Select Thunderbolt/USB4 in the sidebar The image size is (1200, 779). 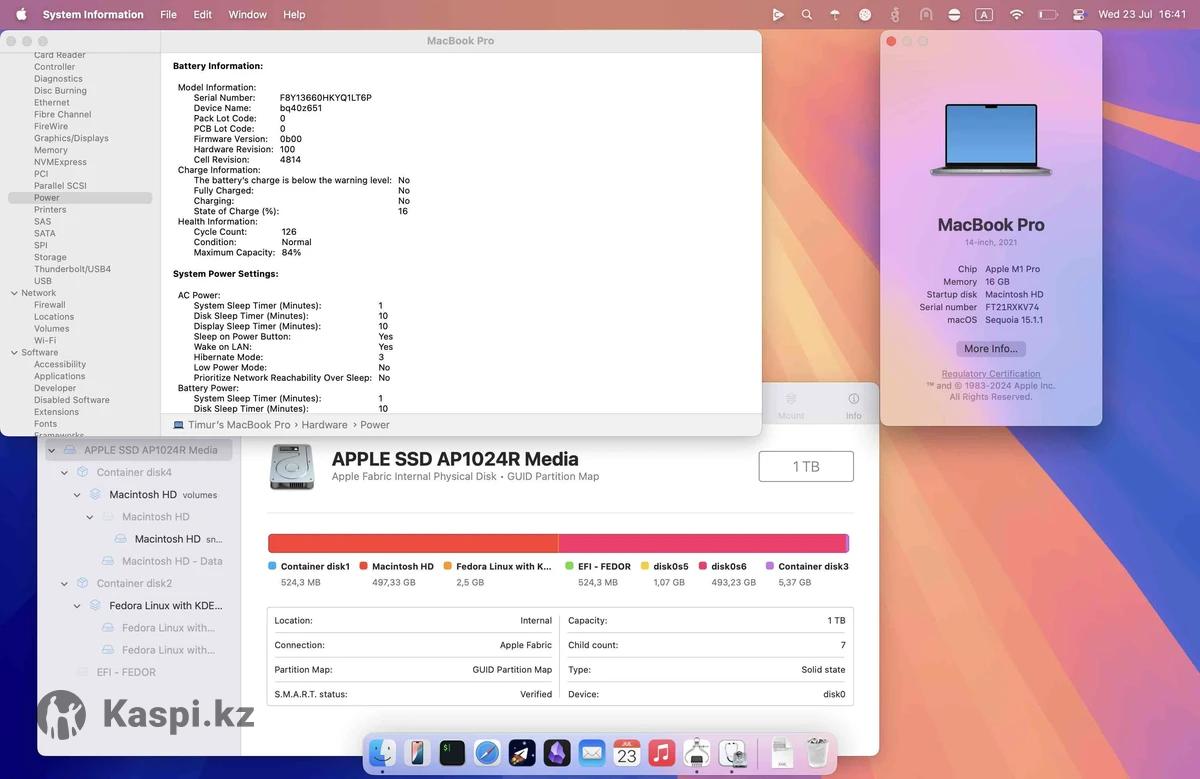(72, 269)
